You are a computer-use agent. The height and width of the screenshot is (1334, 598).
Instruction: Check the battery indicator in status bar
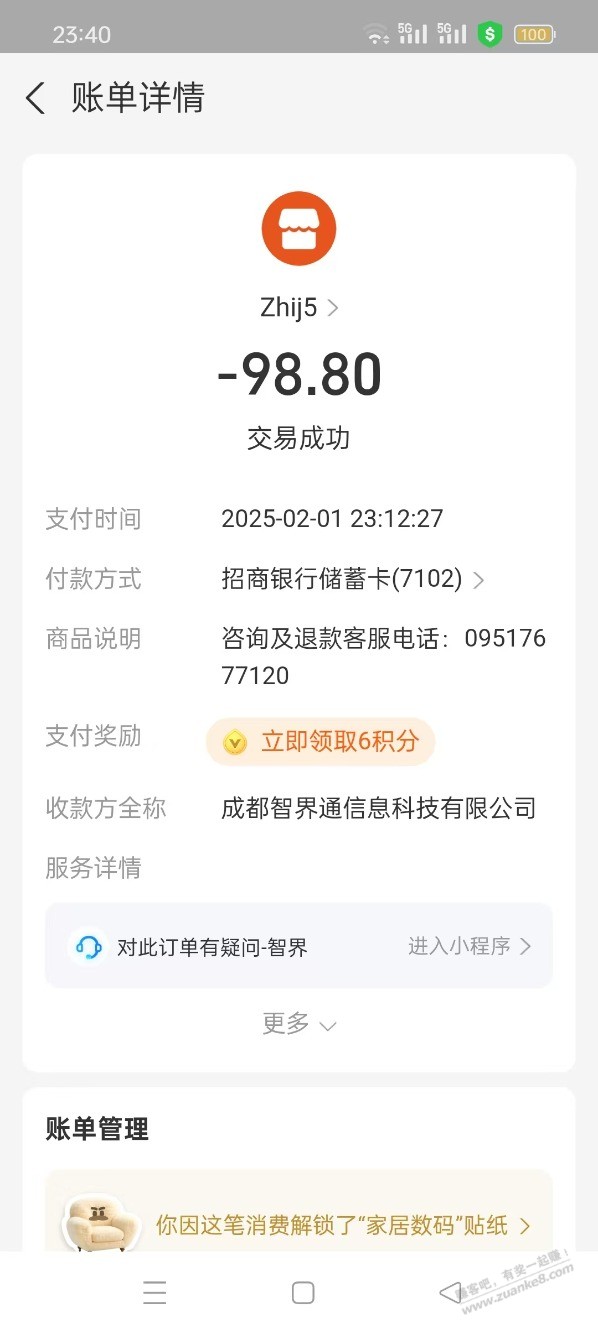534,35
